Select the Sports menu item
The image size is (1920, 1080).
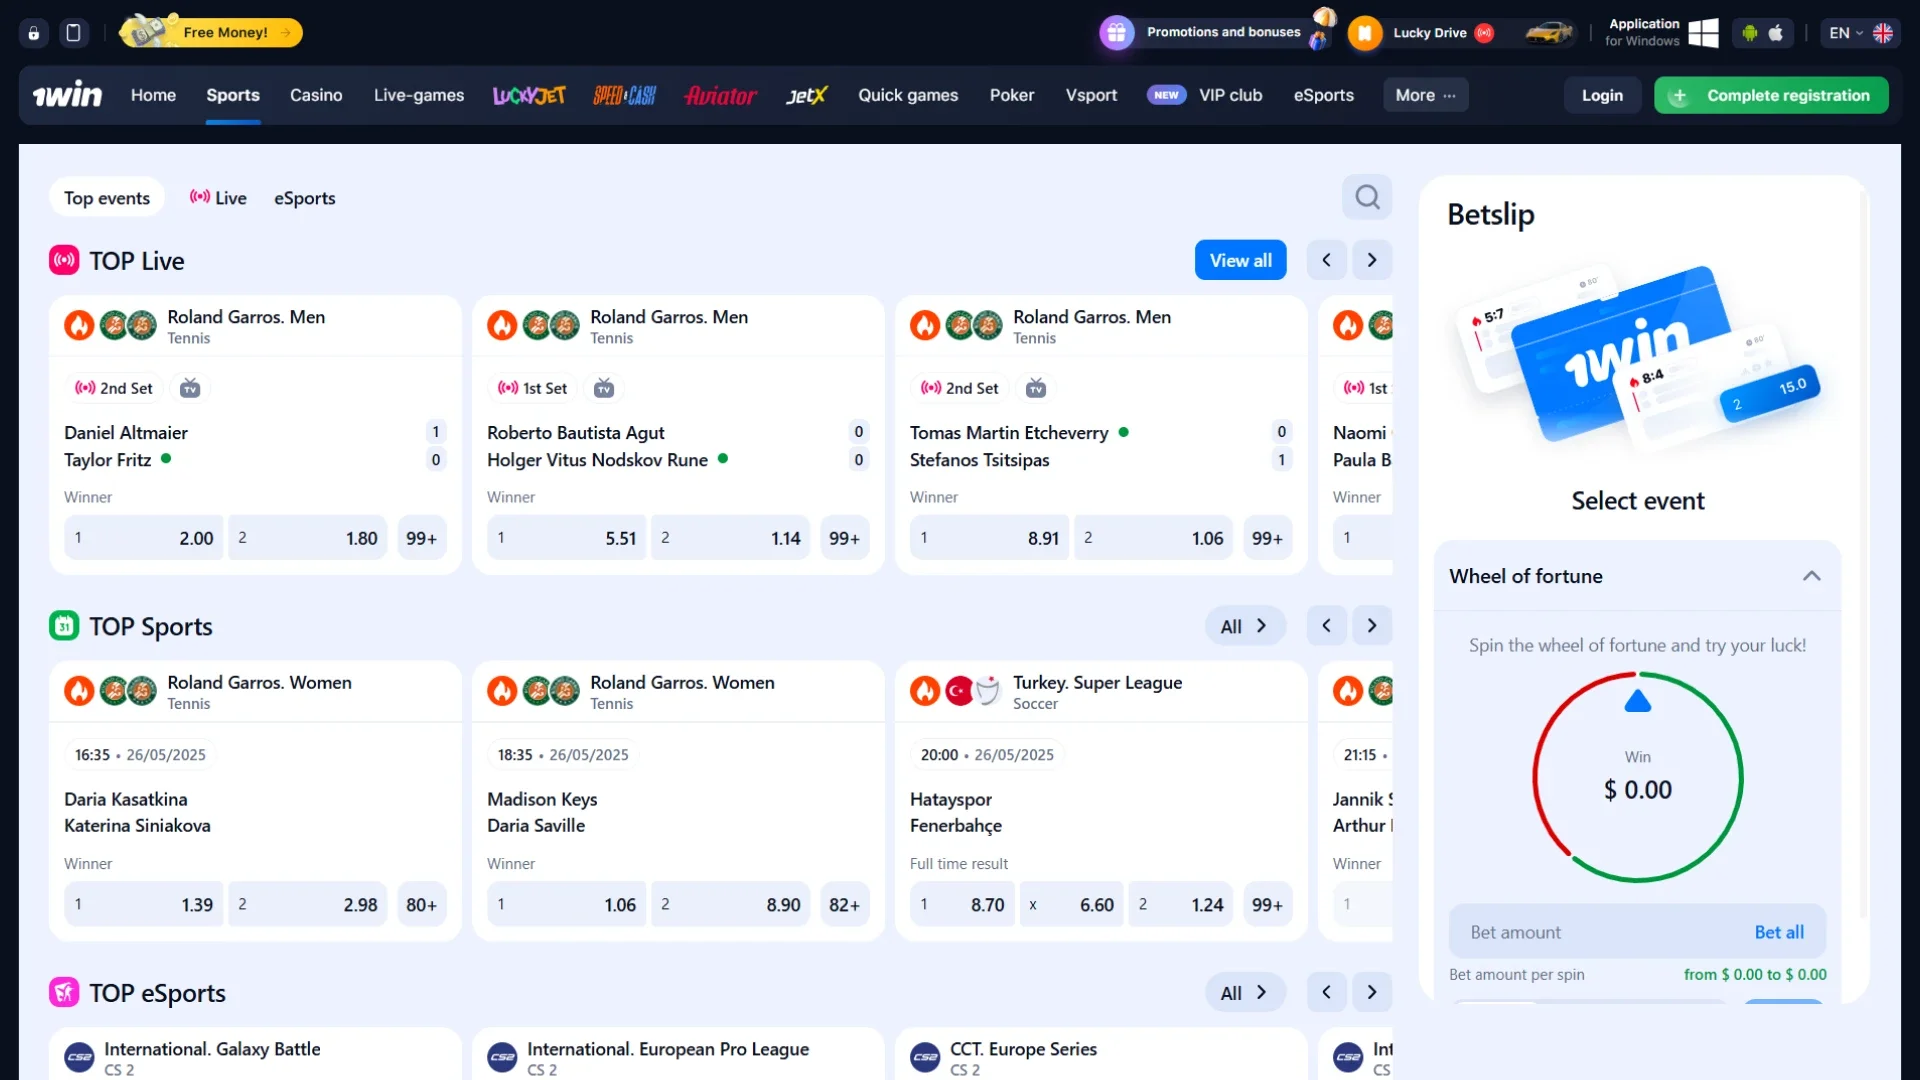[x=233, y=95]
